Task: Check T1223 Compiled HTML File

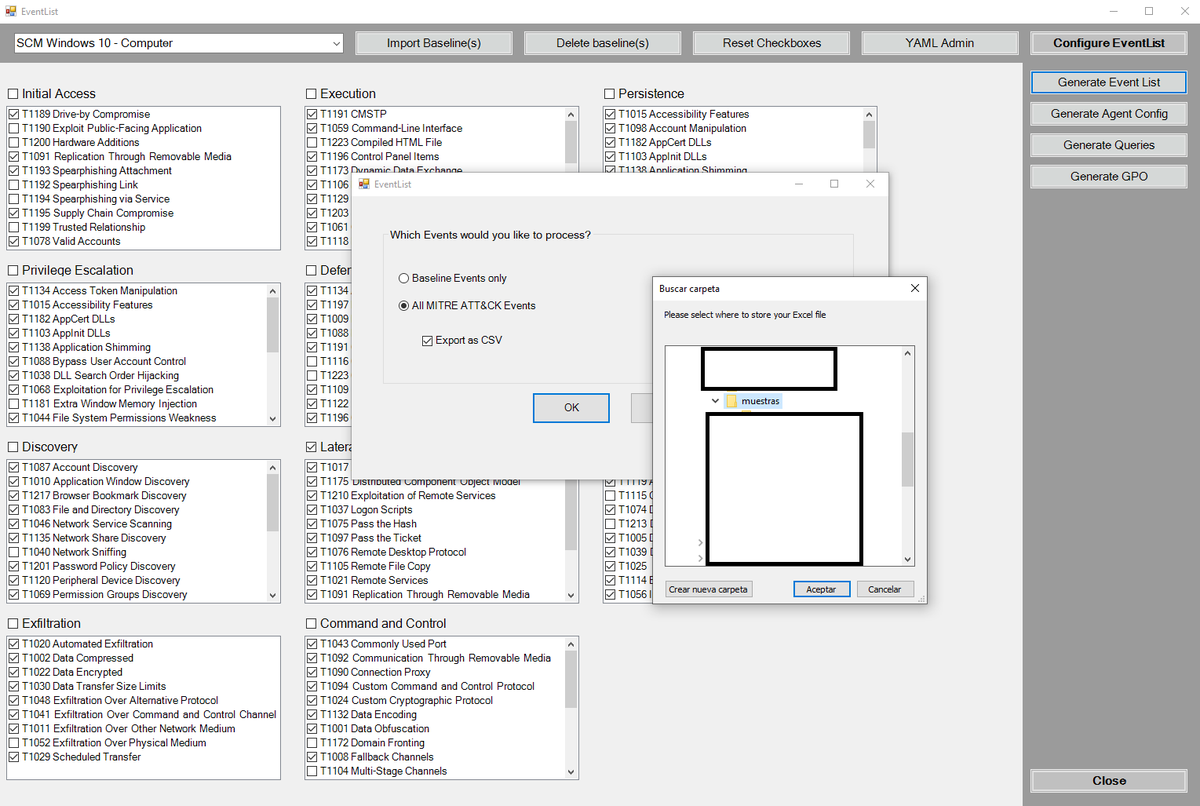Action: [x=312, y=143]
